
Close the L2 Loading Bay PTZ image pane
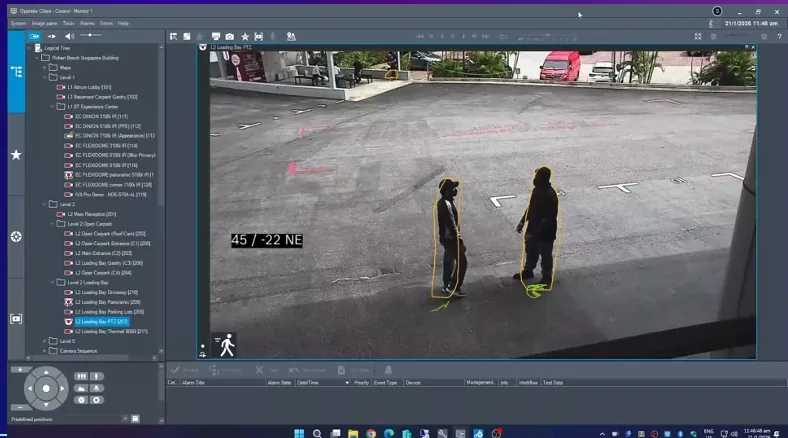coord(753,47)
